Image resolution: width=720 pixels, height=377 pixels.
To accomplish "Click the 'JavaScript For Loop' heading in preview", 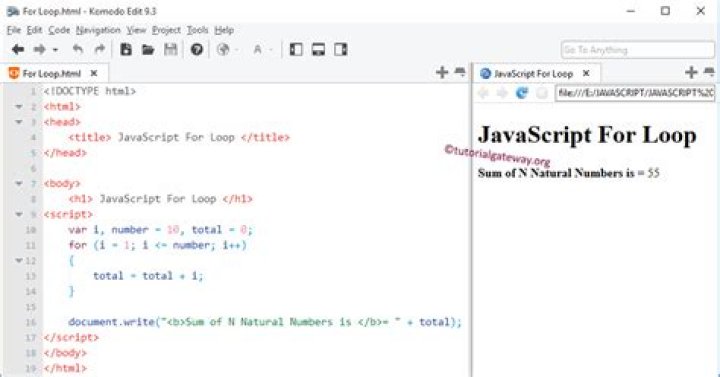I will coord(587,135).
